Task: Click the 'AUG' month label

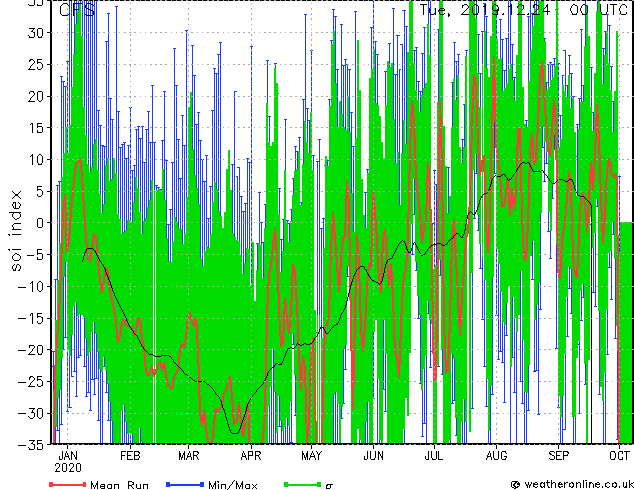Action: (496, 456)
